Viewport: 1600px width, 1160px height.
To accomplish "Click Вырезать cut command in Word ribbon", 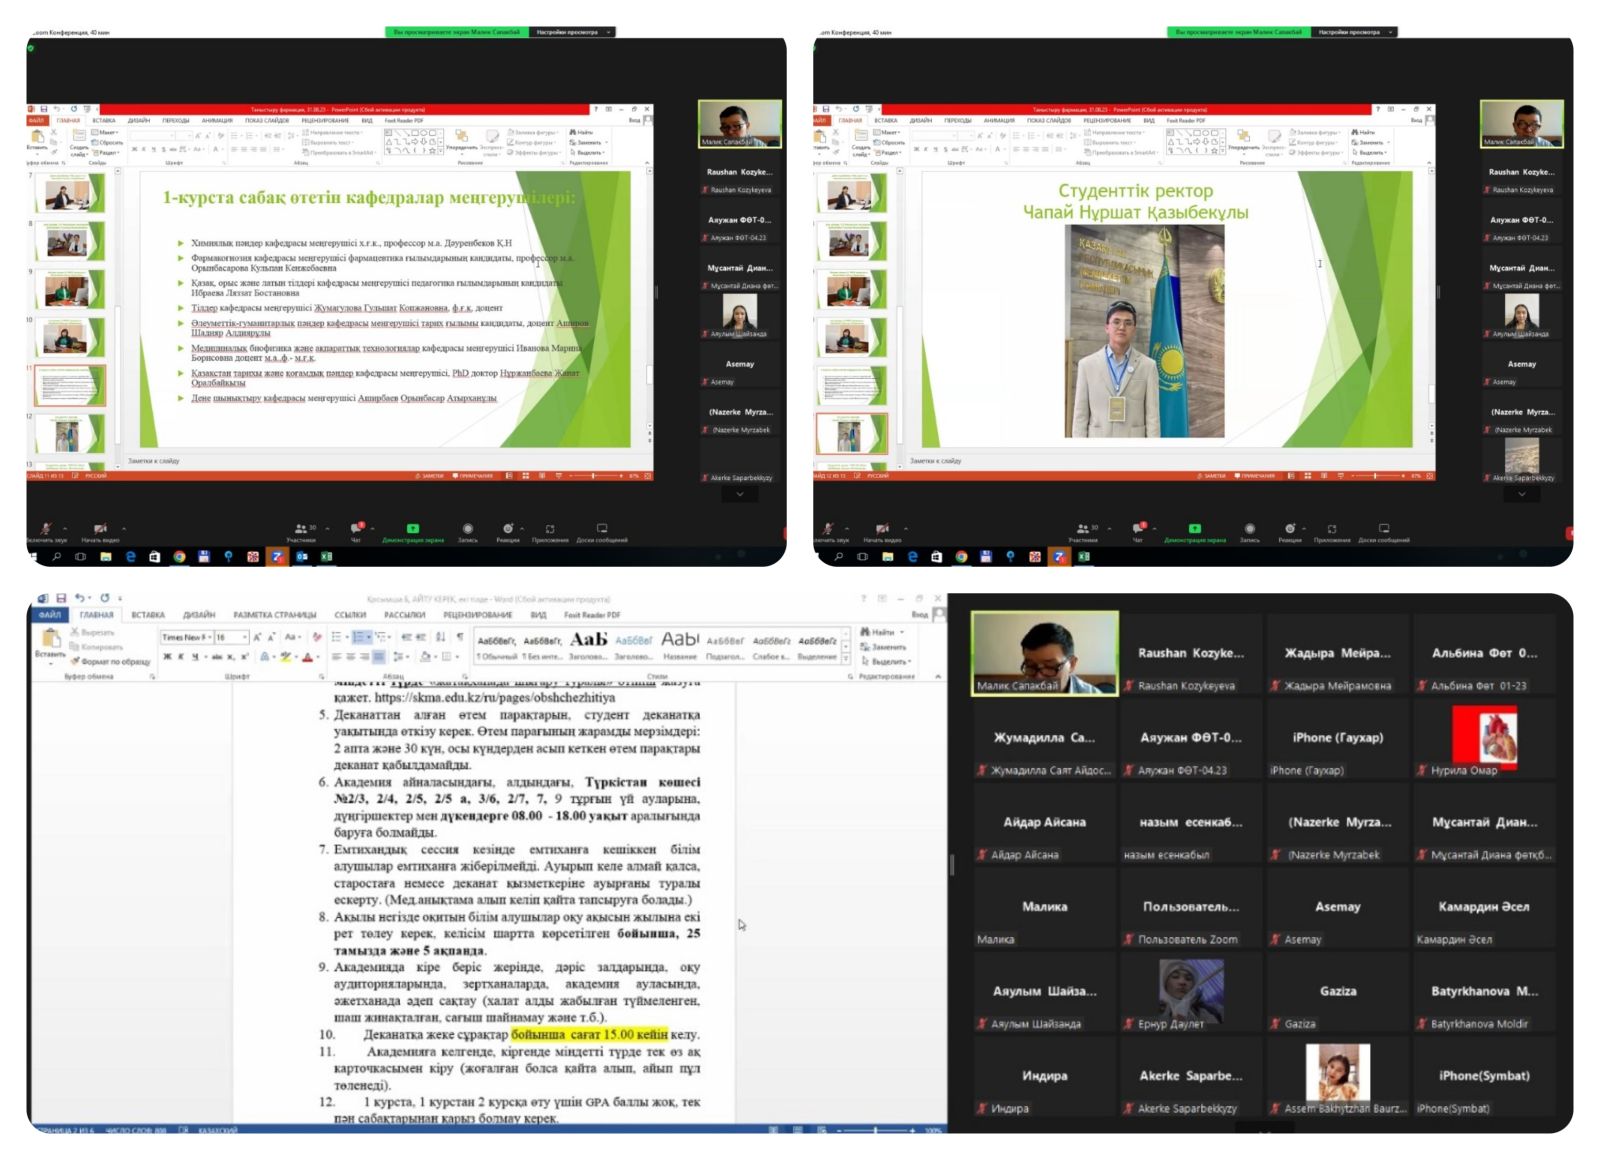I will [x=92, y=633].
